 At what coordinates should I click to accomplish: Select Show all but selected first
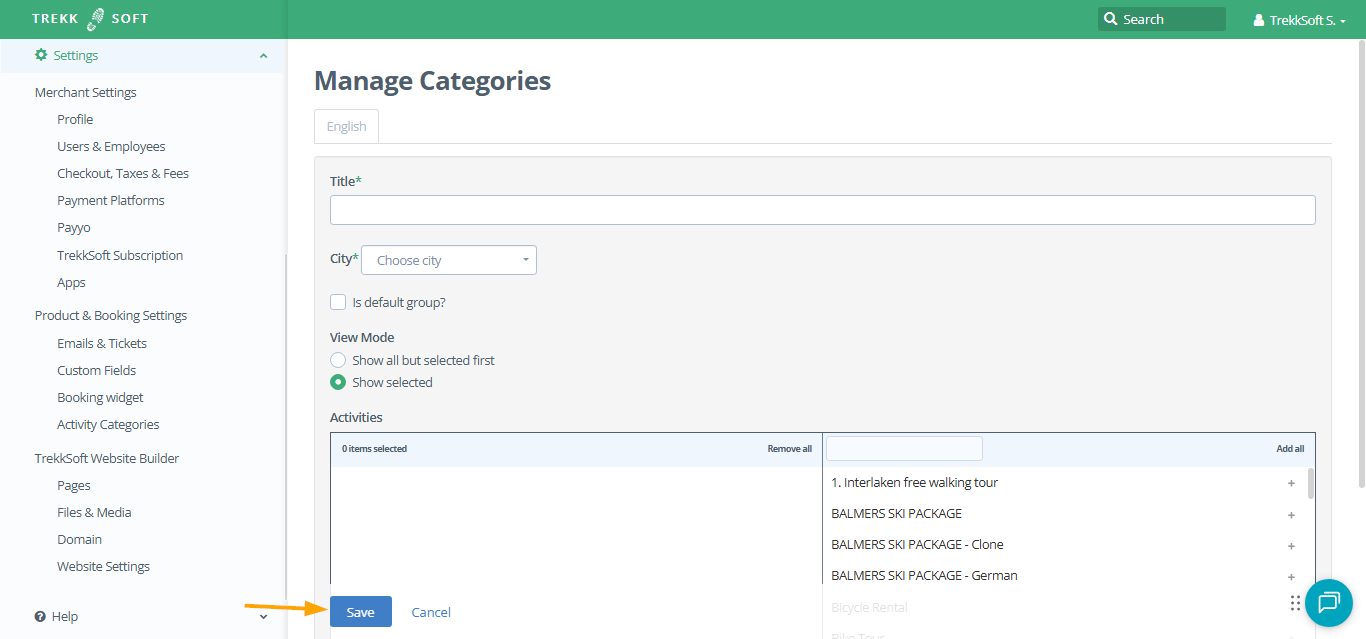click(x=338, y=360)
